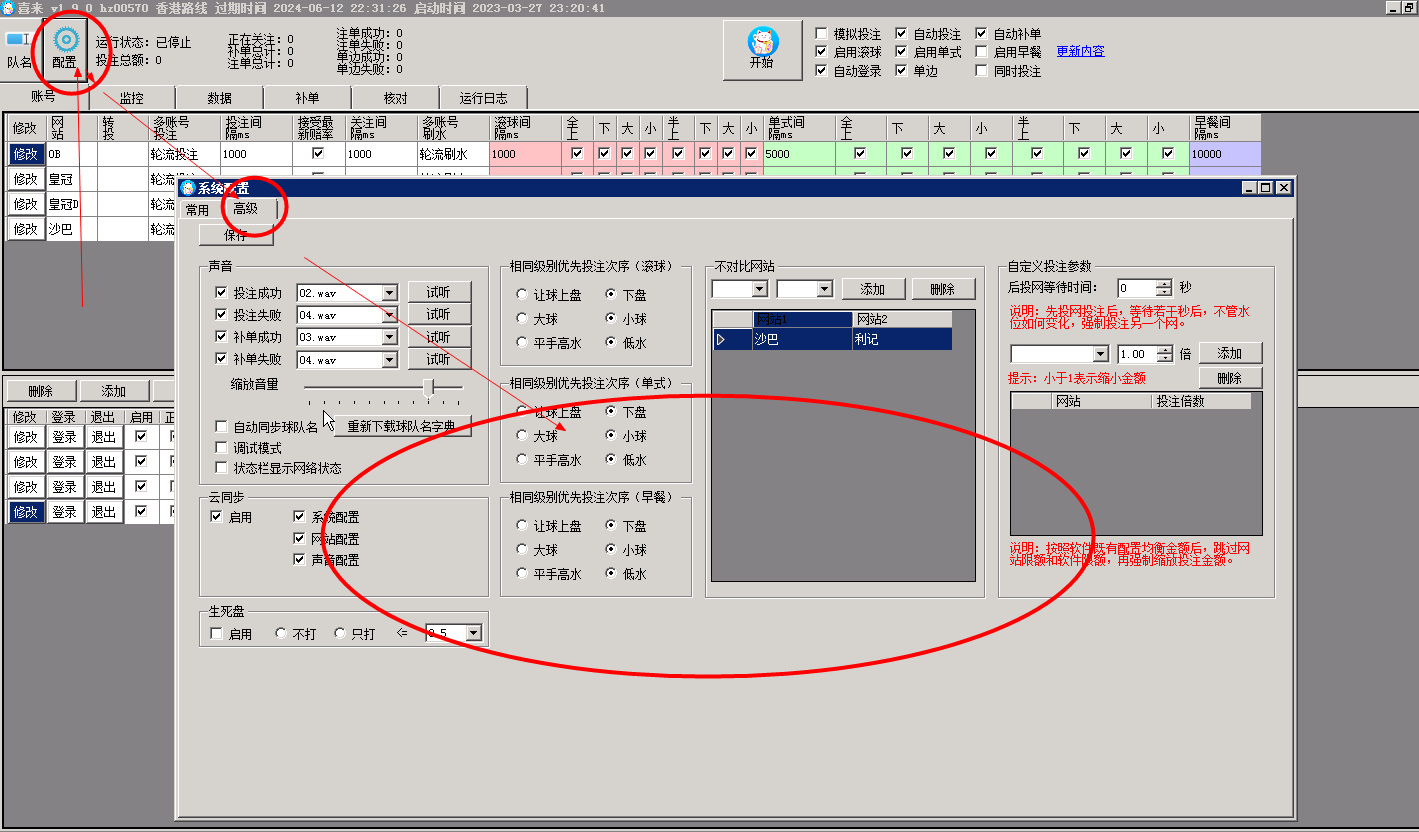Open the 运行日志 tab
The image size is (1419, 832).
point(484,98)
